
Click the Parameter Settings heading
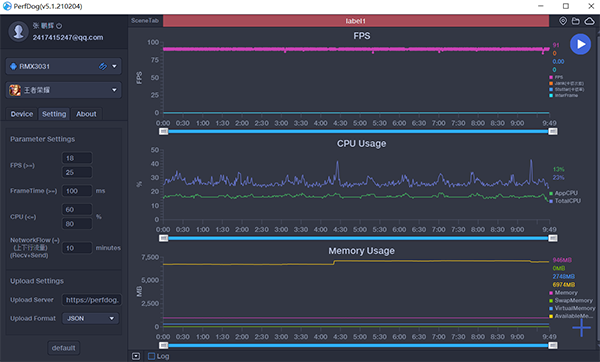(x=42, y=139)
